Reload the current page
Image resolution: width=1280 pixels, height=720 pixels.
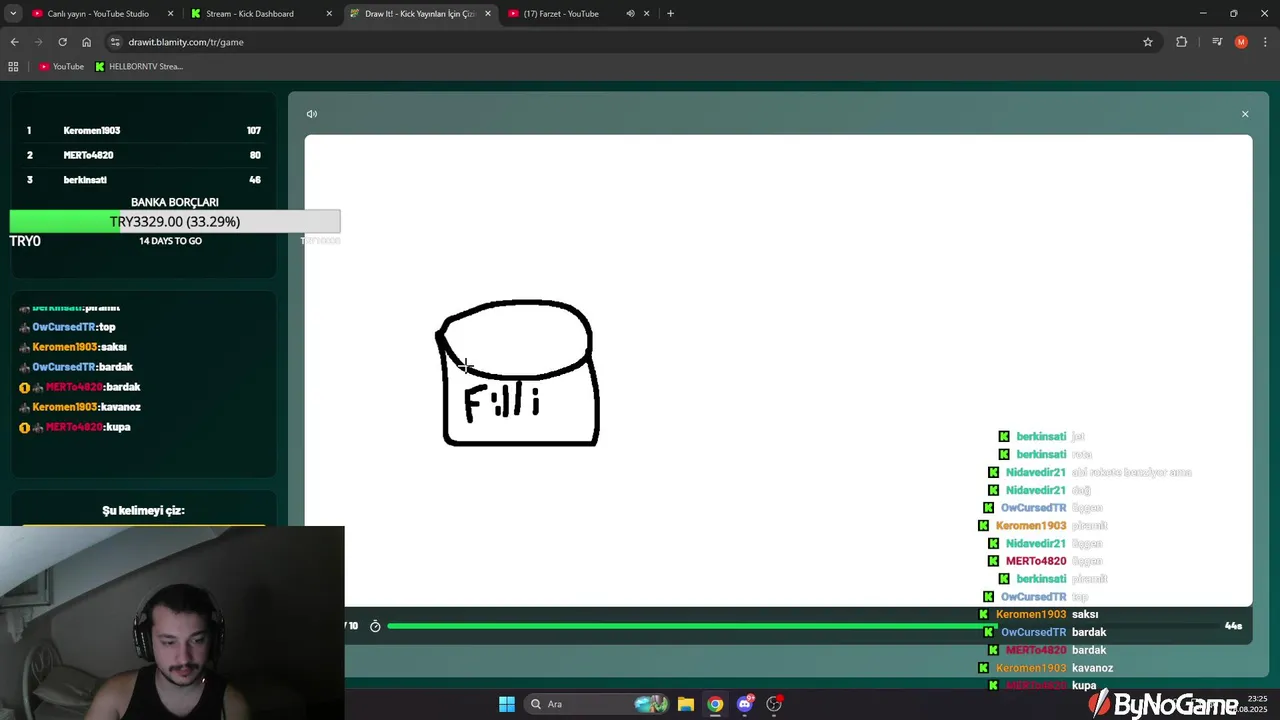pyautogui.click(x=62, y=42)
